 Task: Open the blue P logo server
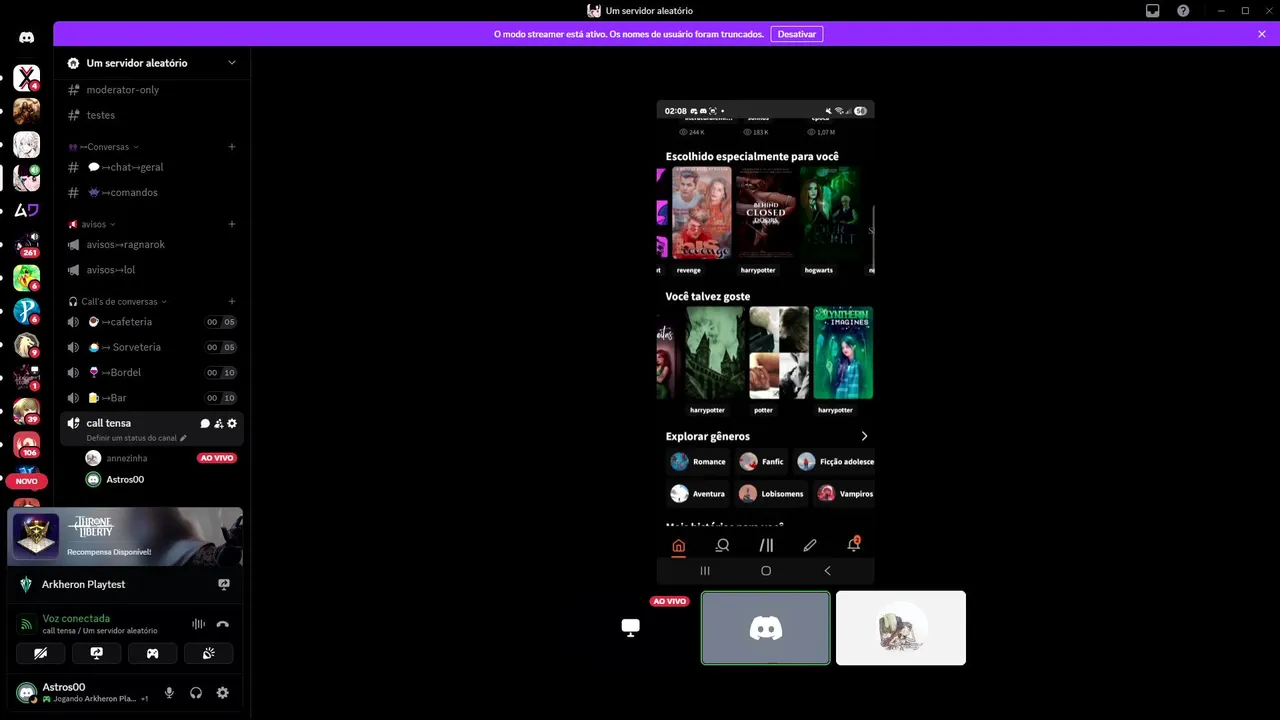tap(27, 311)
